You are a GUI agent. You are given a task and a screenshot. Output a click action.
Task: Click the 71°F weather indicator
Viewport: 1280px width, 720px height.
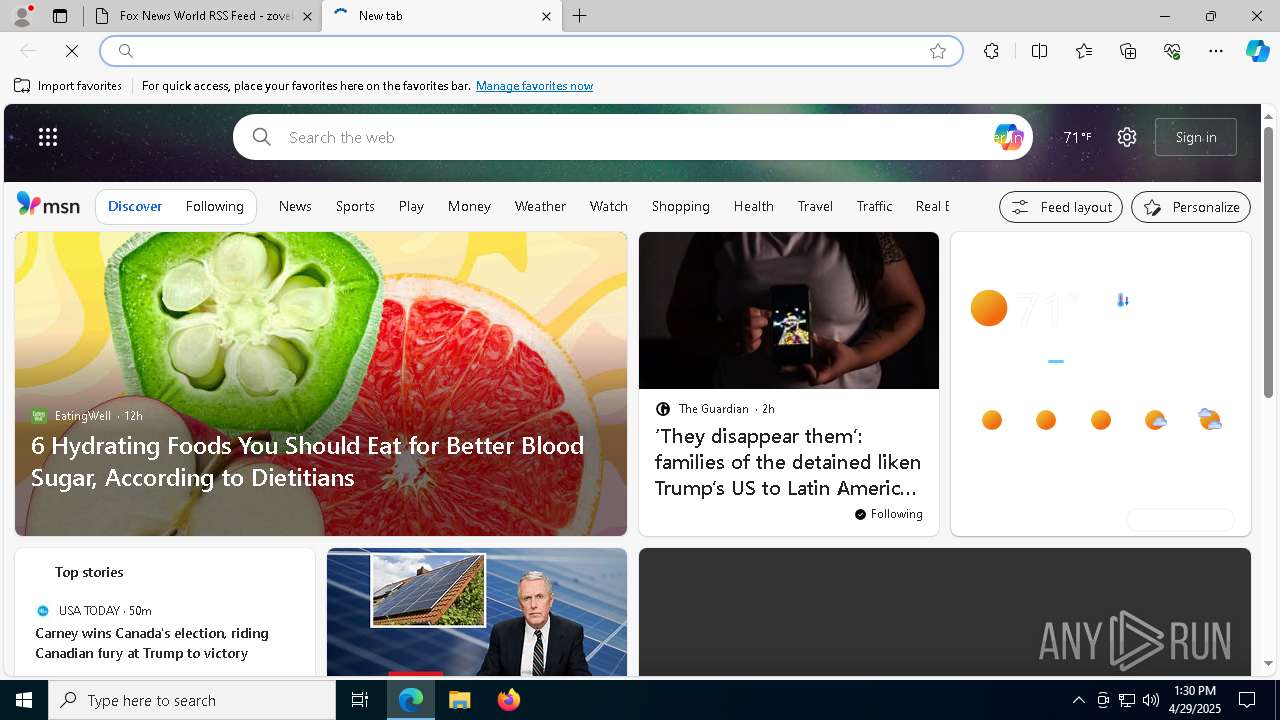pyautogui.click(x=1077, y=137)
